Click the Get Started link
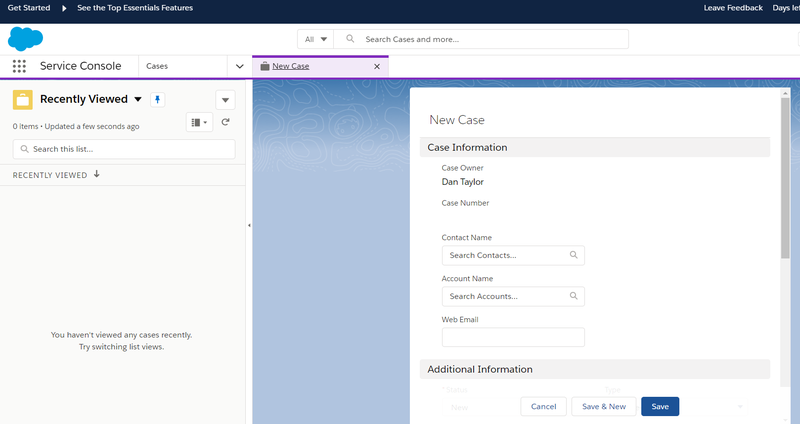This screenshot has width=800, height=424. coord(29,8)
